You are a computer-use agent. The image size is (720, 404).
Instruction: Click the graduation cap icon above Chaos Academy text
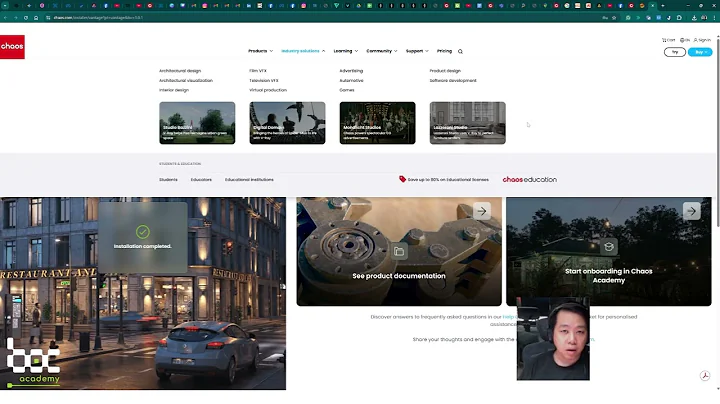(x=609, y=247)
